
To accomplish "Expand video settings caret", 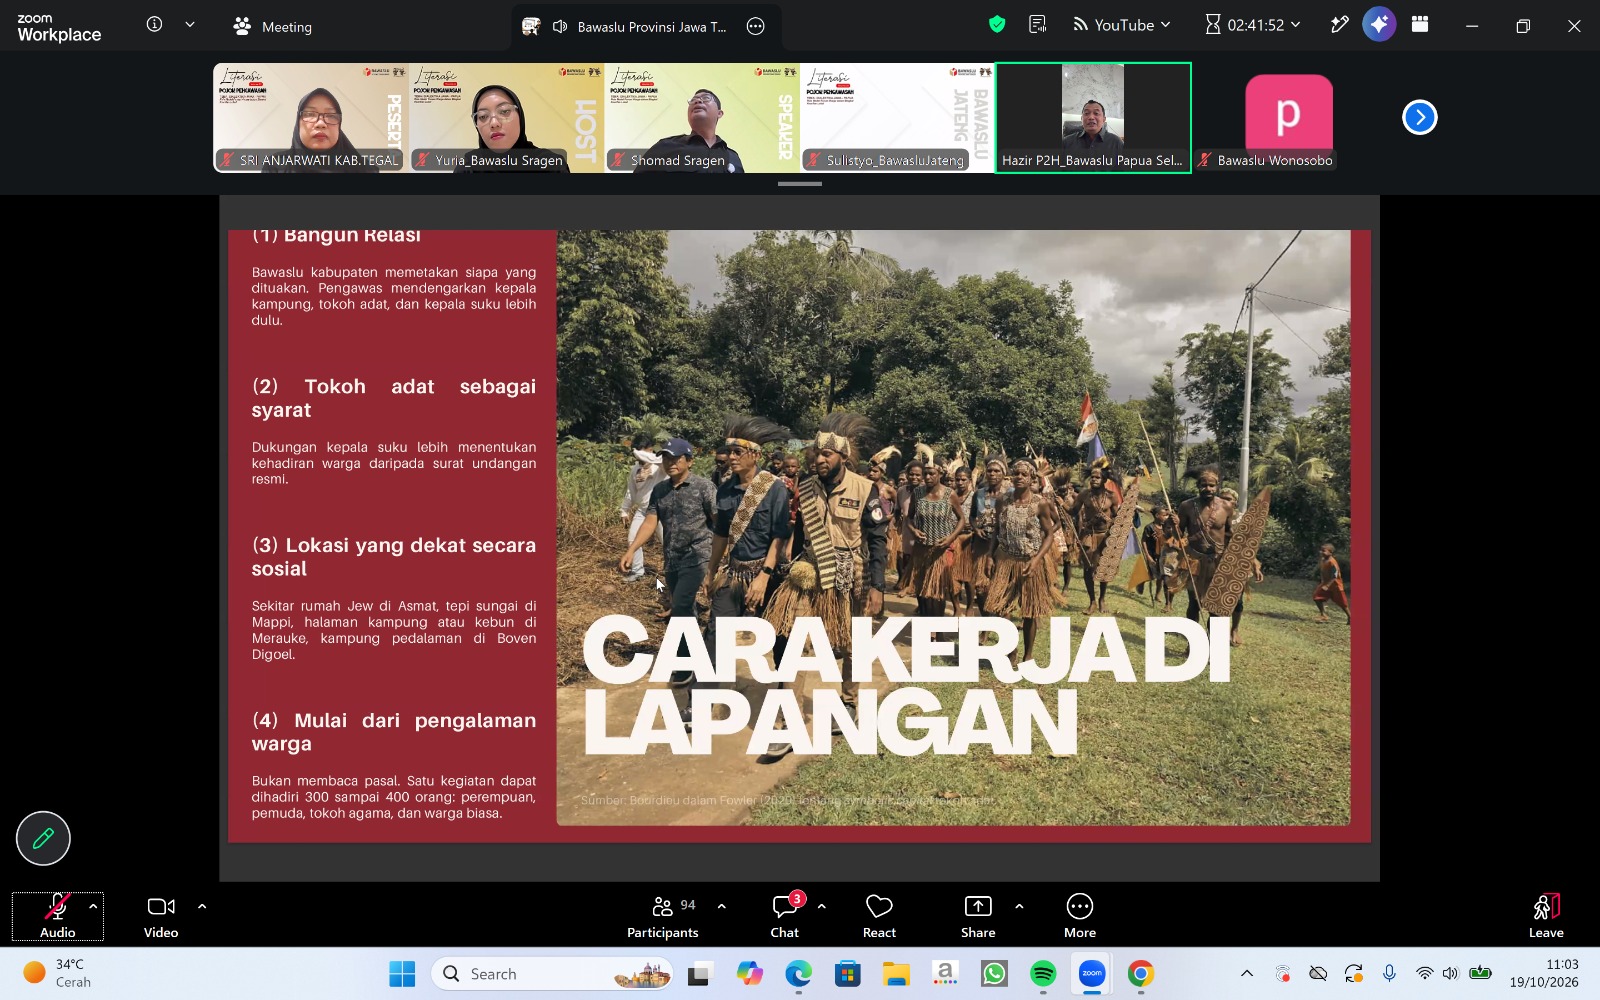I will coord(202,907).
